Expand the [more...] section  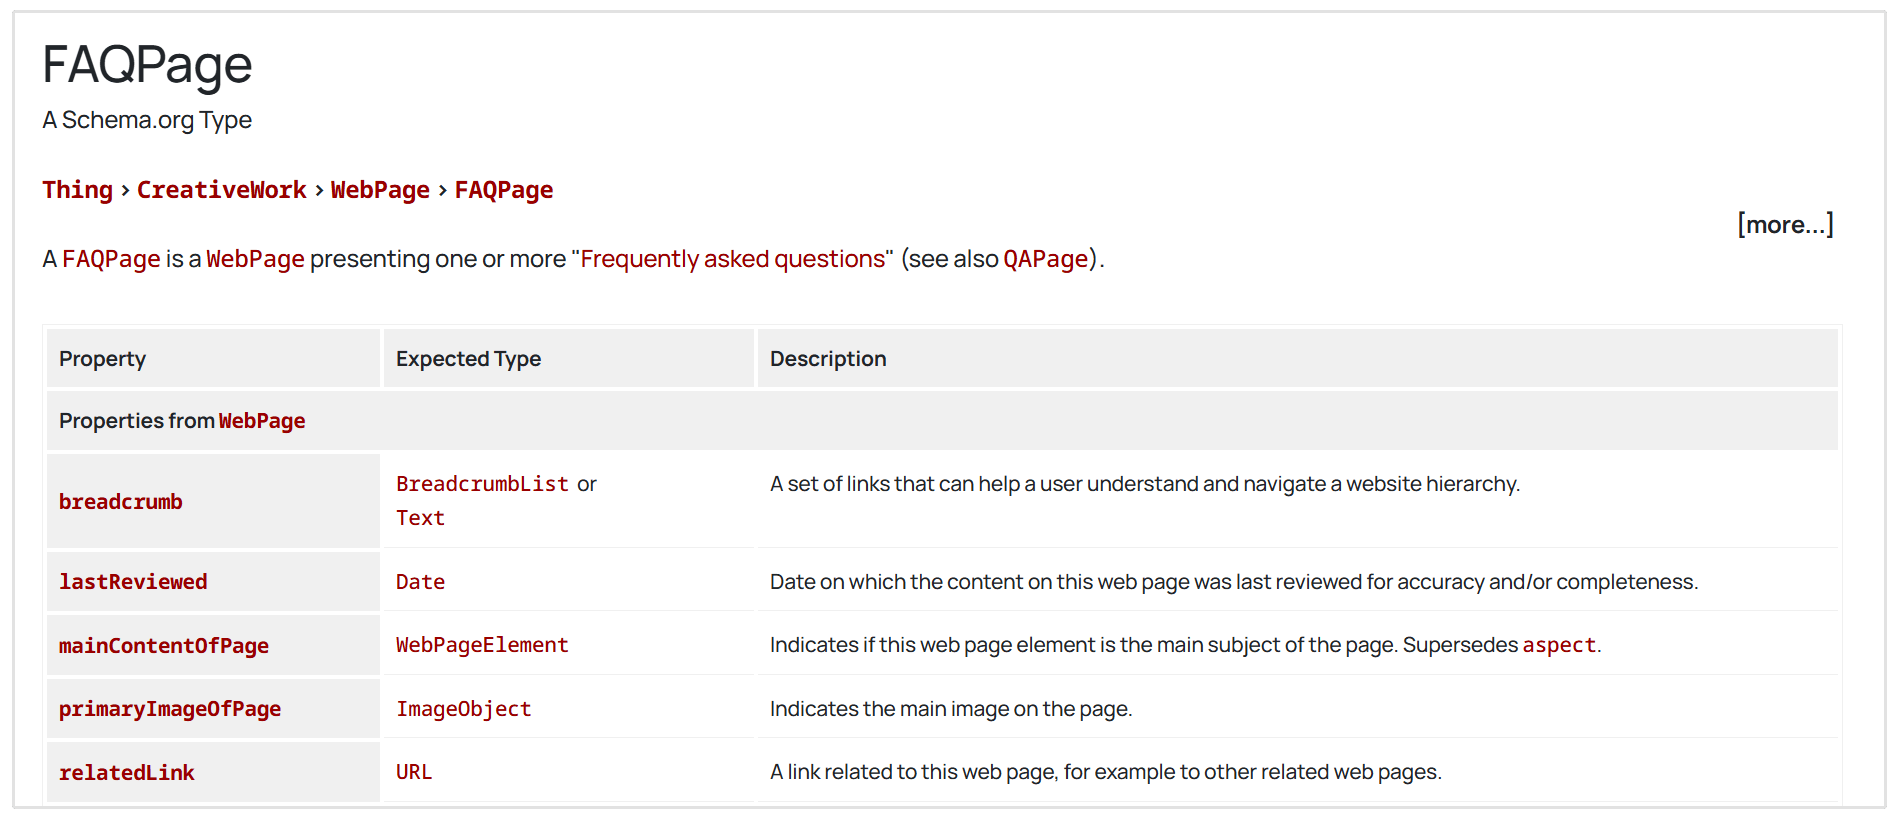(x=1785, y=225)
